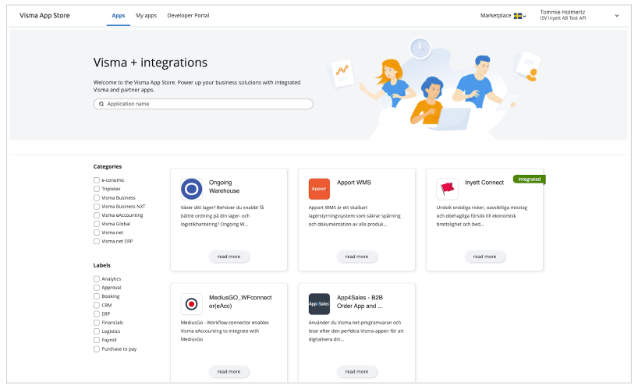Open the Developer Portal tab
Screen dimensions: 636x387
(188, 16)
